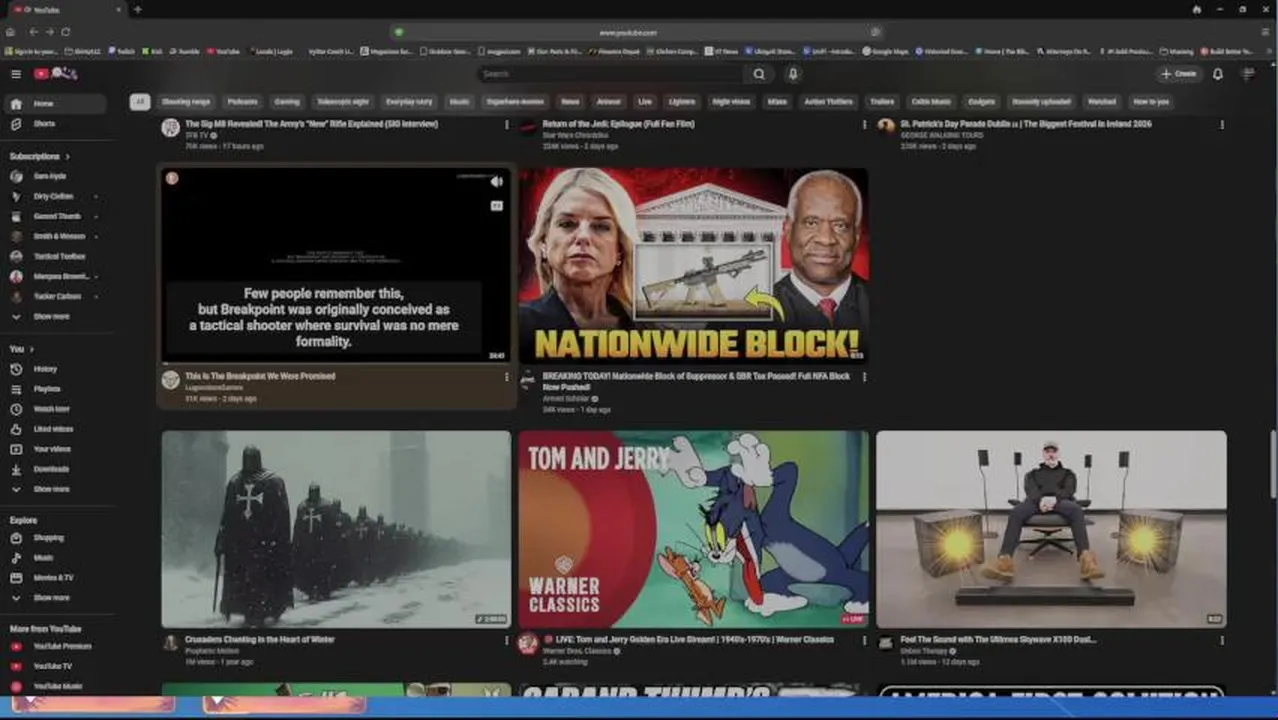Click inside the YouTube search field
Viewport: 1278px width, 720px height.
coord(610,74)
